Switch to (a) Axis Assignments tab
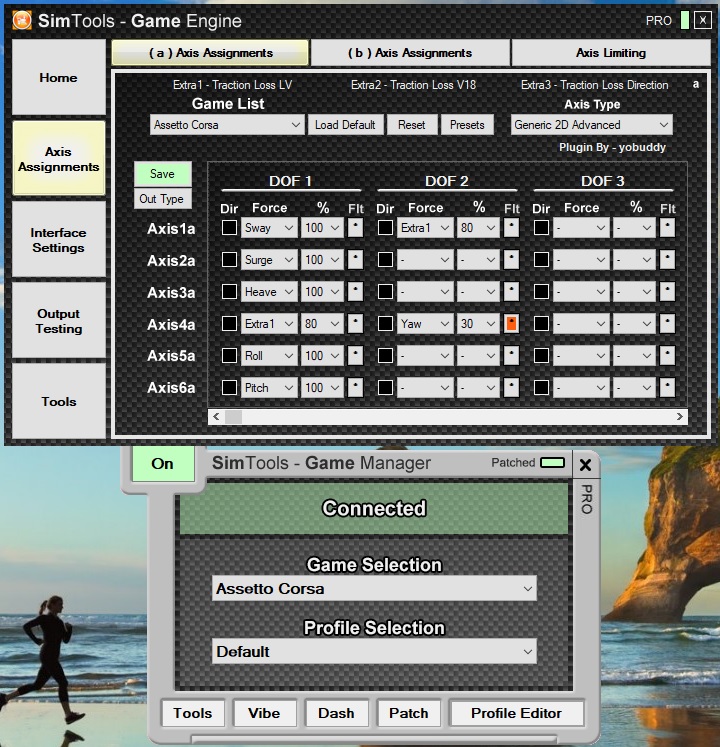Image resolution: width=720 pixels, height=747 pixels. tap(210, 52)
